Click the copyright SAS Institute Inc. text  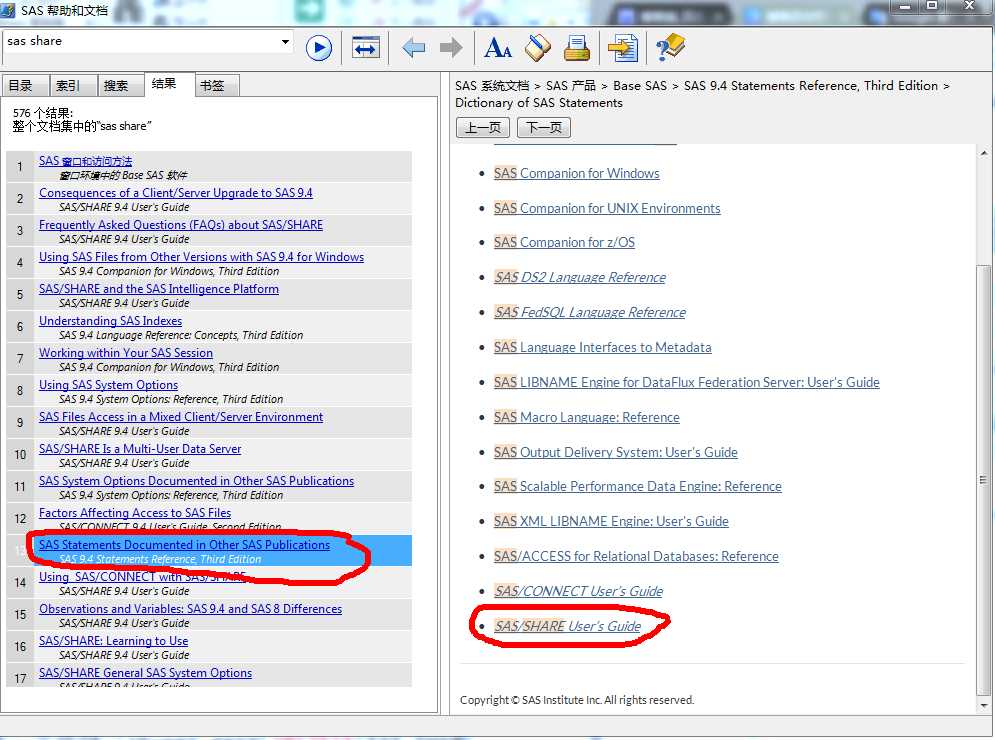click(x=576, y=700)
